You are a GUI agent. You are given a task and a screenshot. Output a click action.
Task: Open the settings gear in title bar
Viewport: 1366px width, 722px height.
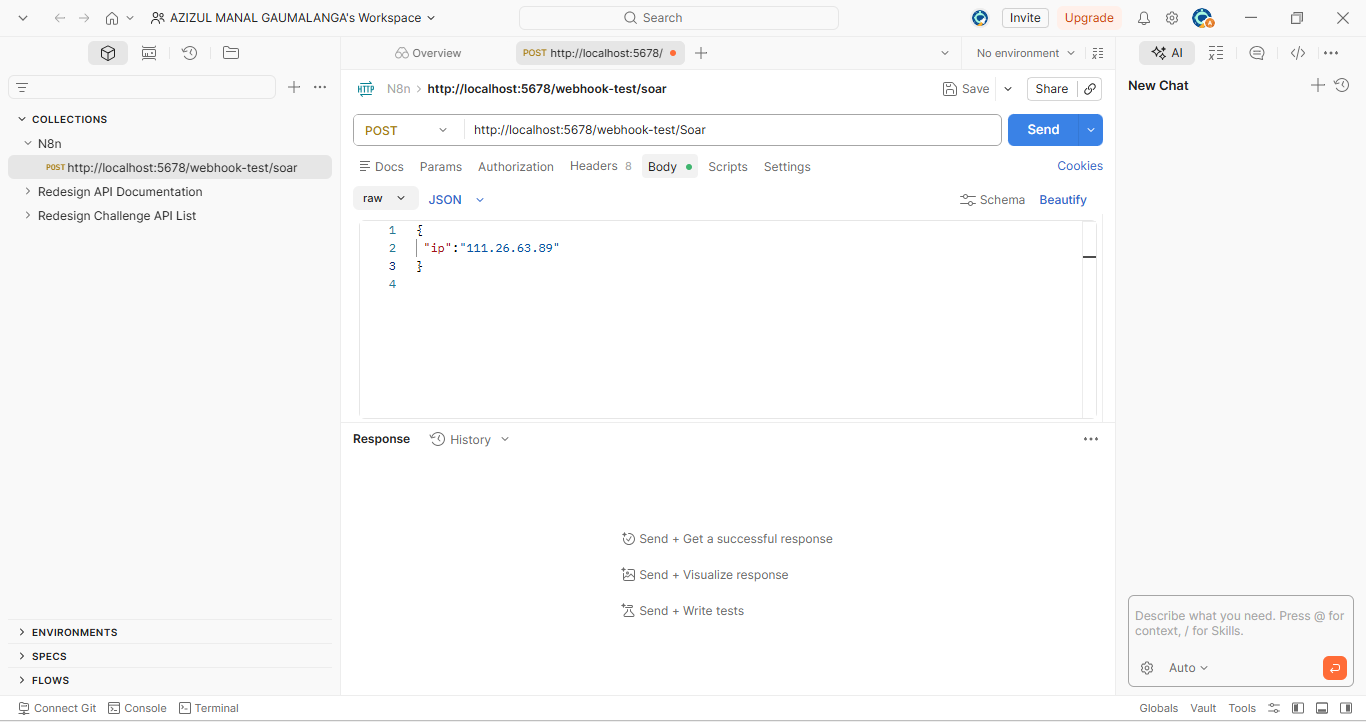[x=1172, y=18]
